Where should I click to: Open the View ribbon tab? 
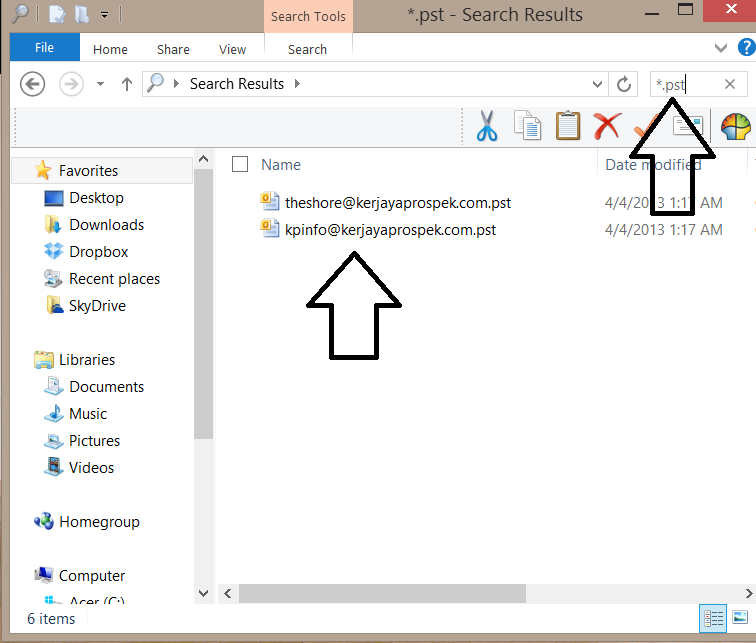pyautogui.click(x=232, y=49)
